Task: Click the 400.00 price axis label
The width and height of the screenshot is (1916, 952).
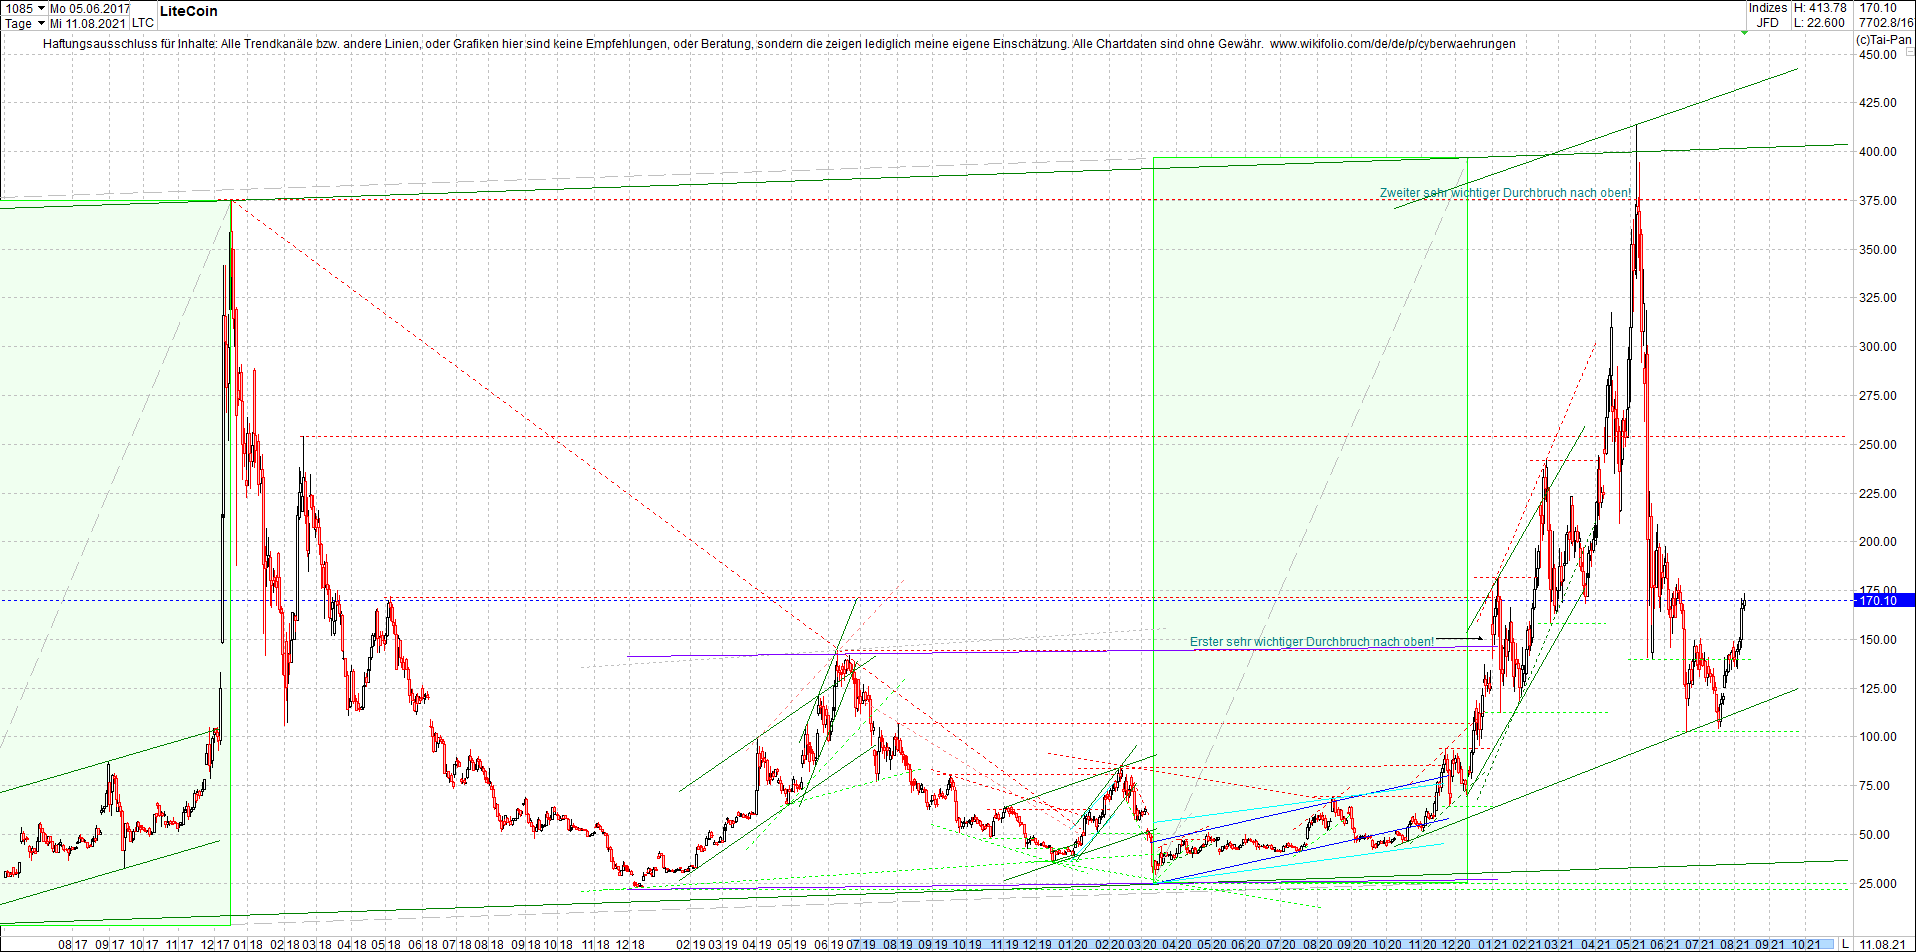Action: pos(1878,152)
